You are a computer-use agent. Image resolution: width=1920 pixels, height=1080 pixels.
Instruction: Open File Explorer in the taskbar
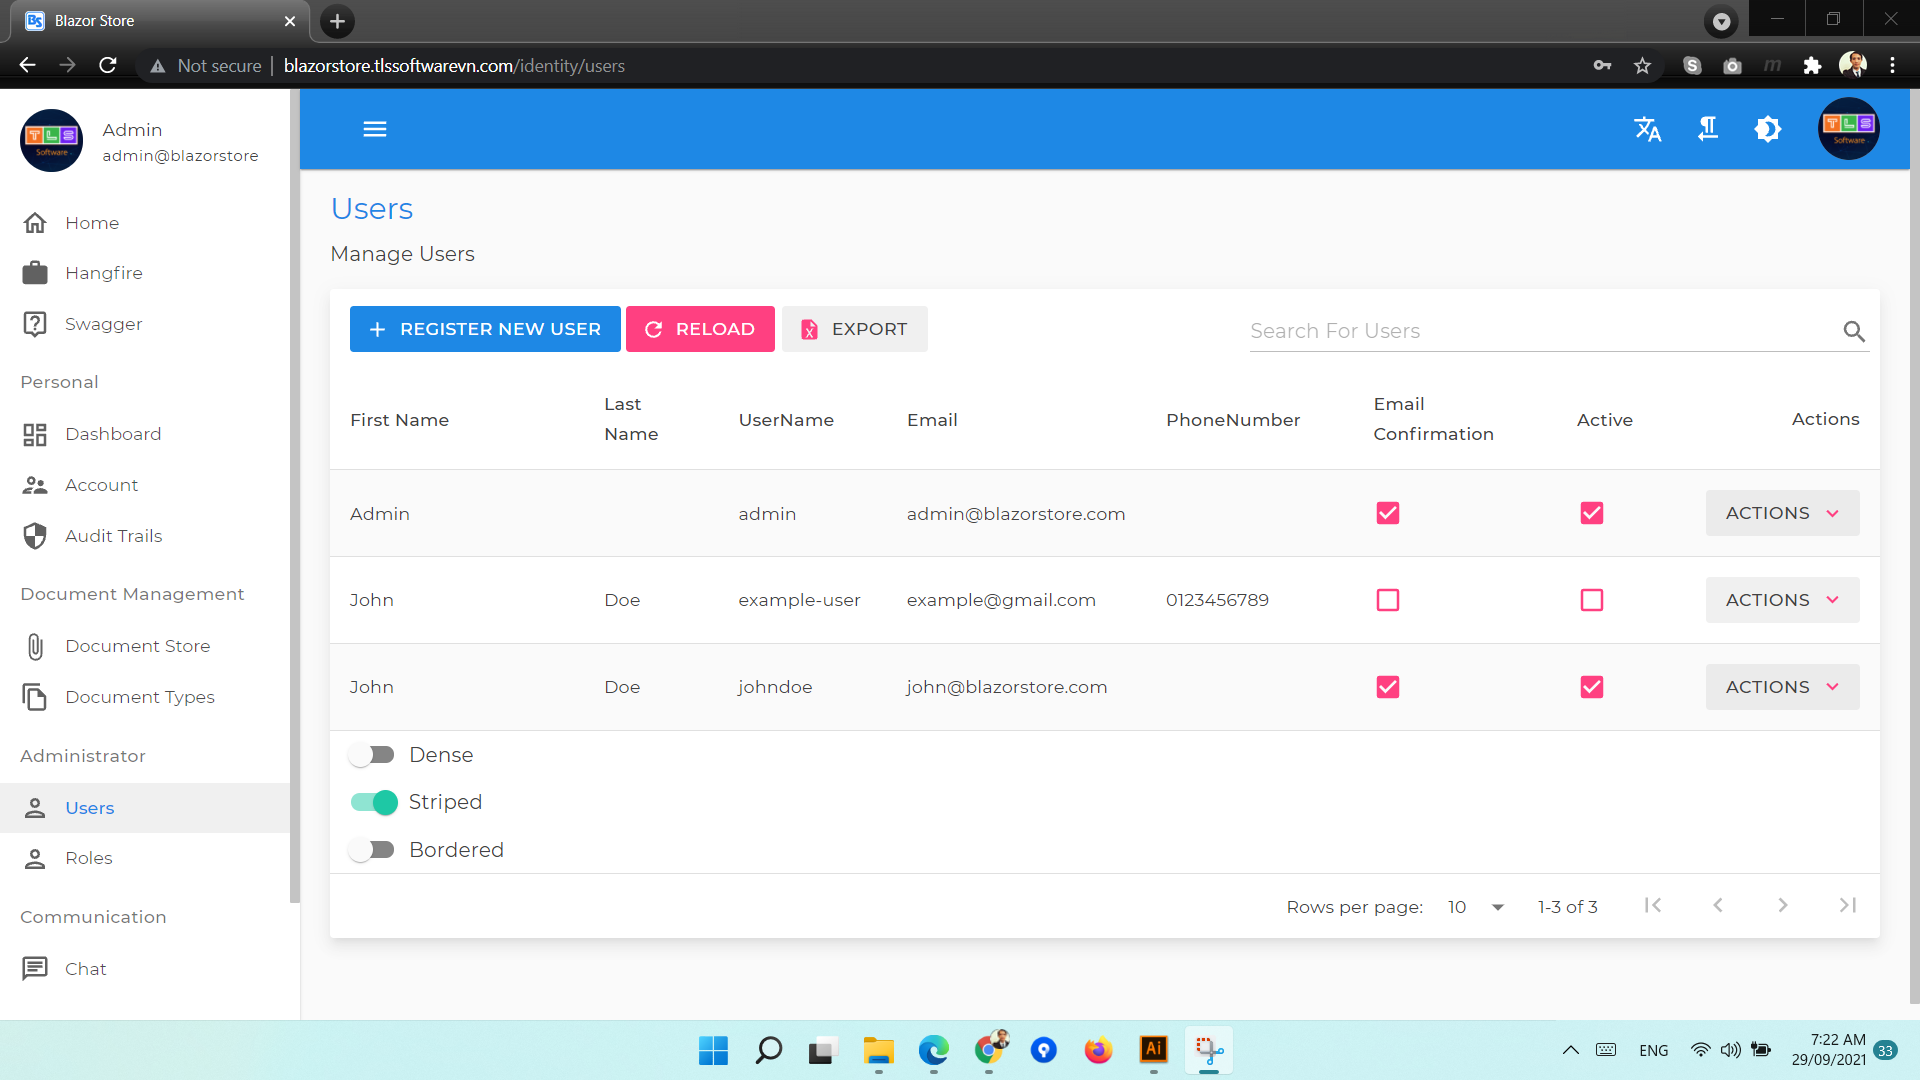click(878, 1050)
